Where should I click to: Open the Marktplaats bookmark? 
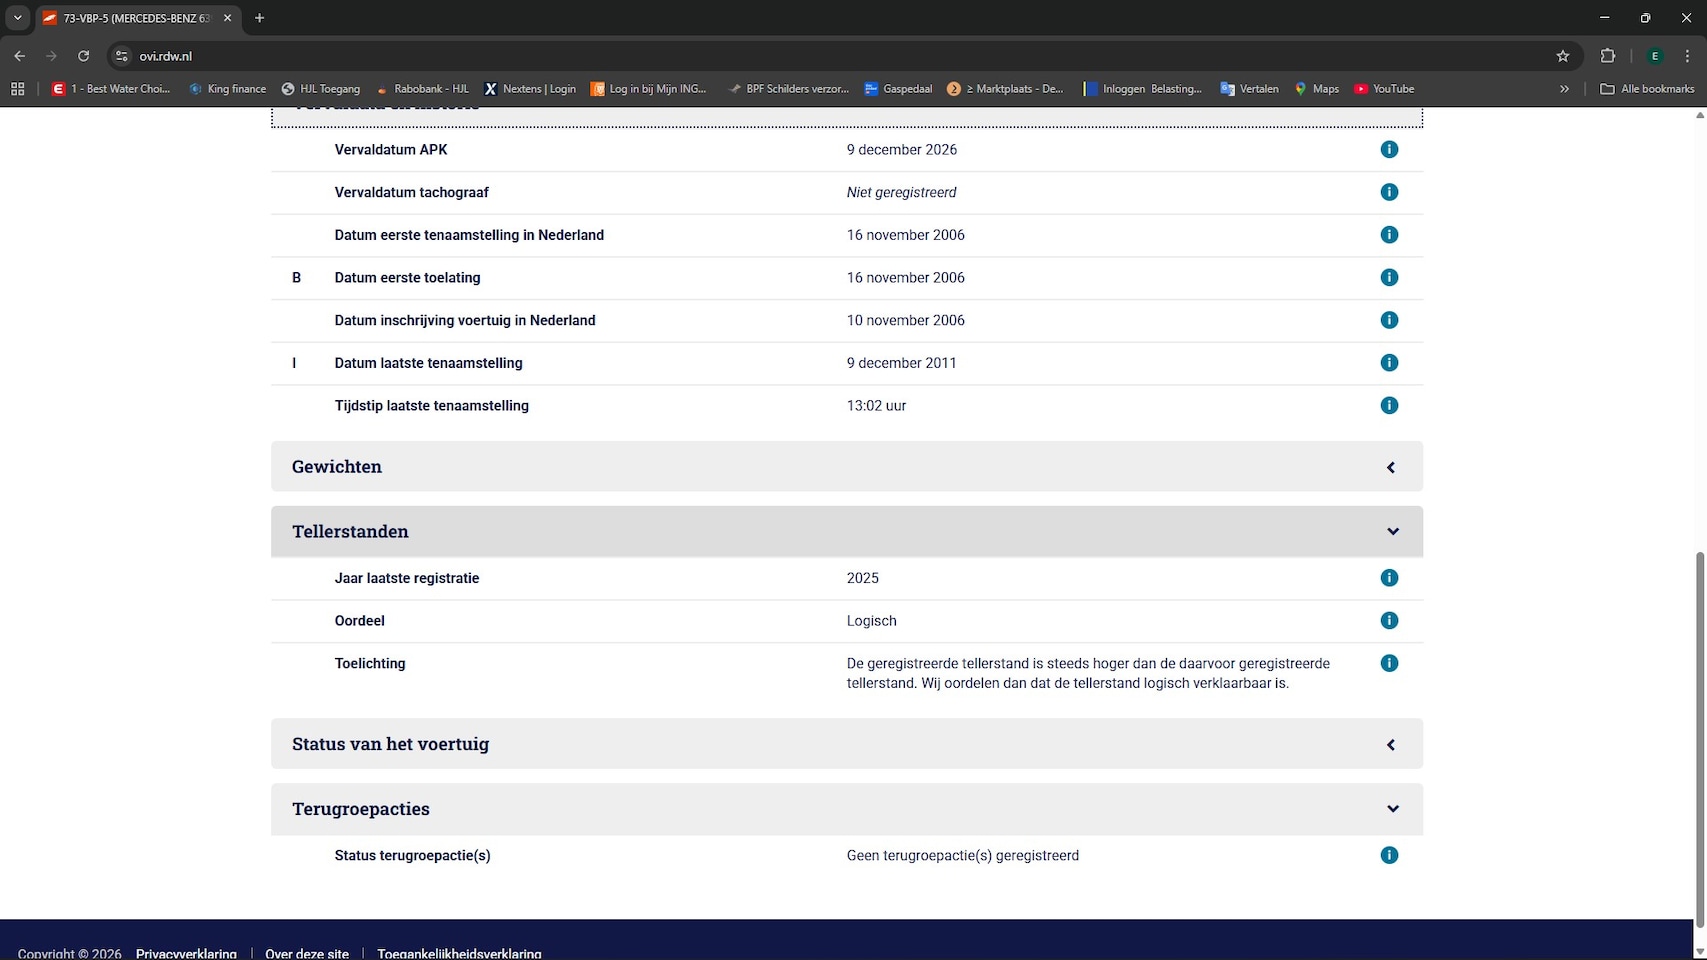[x=1005, y=89]
